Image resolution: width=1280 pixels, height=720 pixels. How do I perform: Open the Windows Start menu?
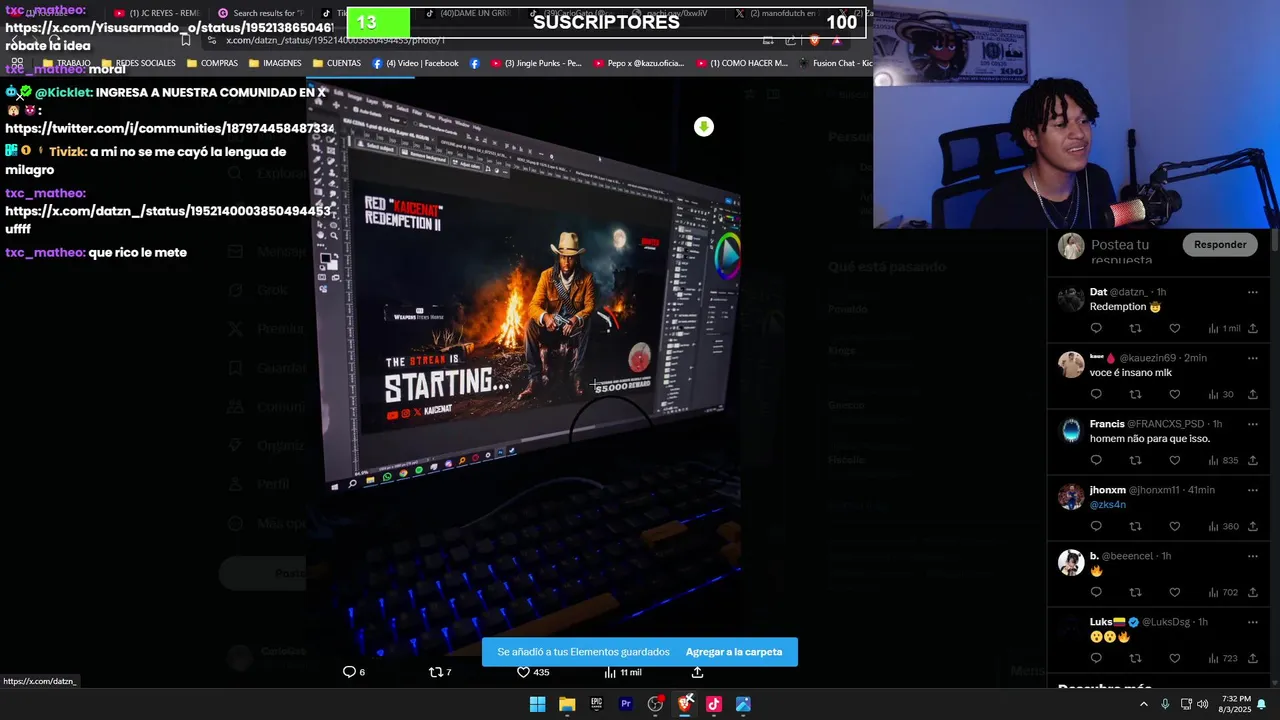[537, 704]
